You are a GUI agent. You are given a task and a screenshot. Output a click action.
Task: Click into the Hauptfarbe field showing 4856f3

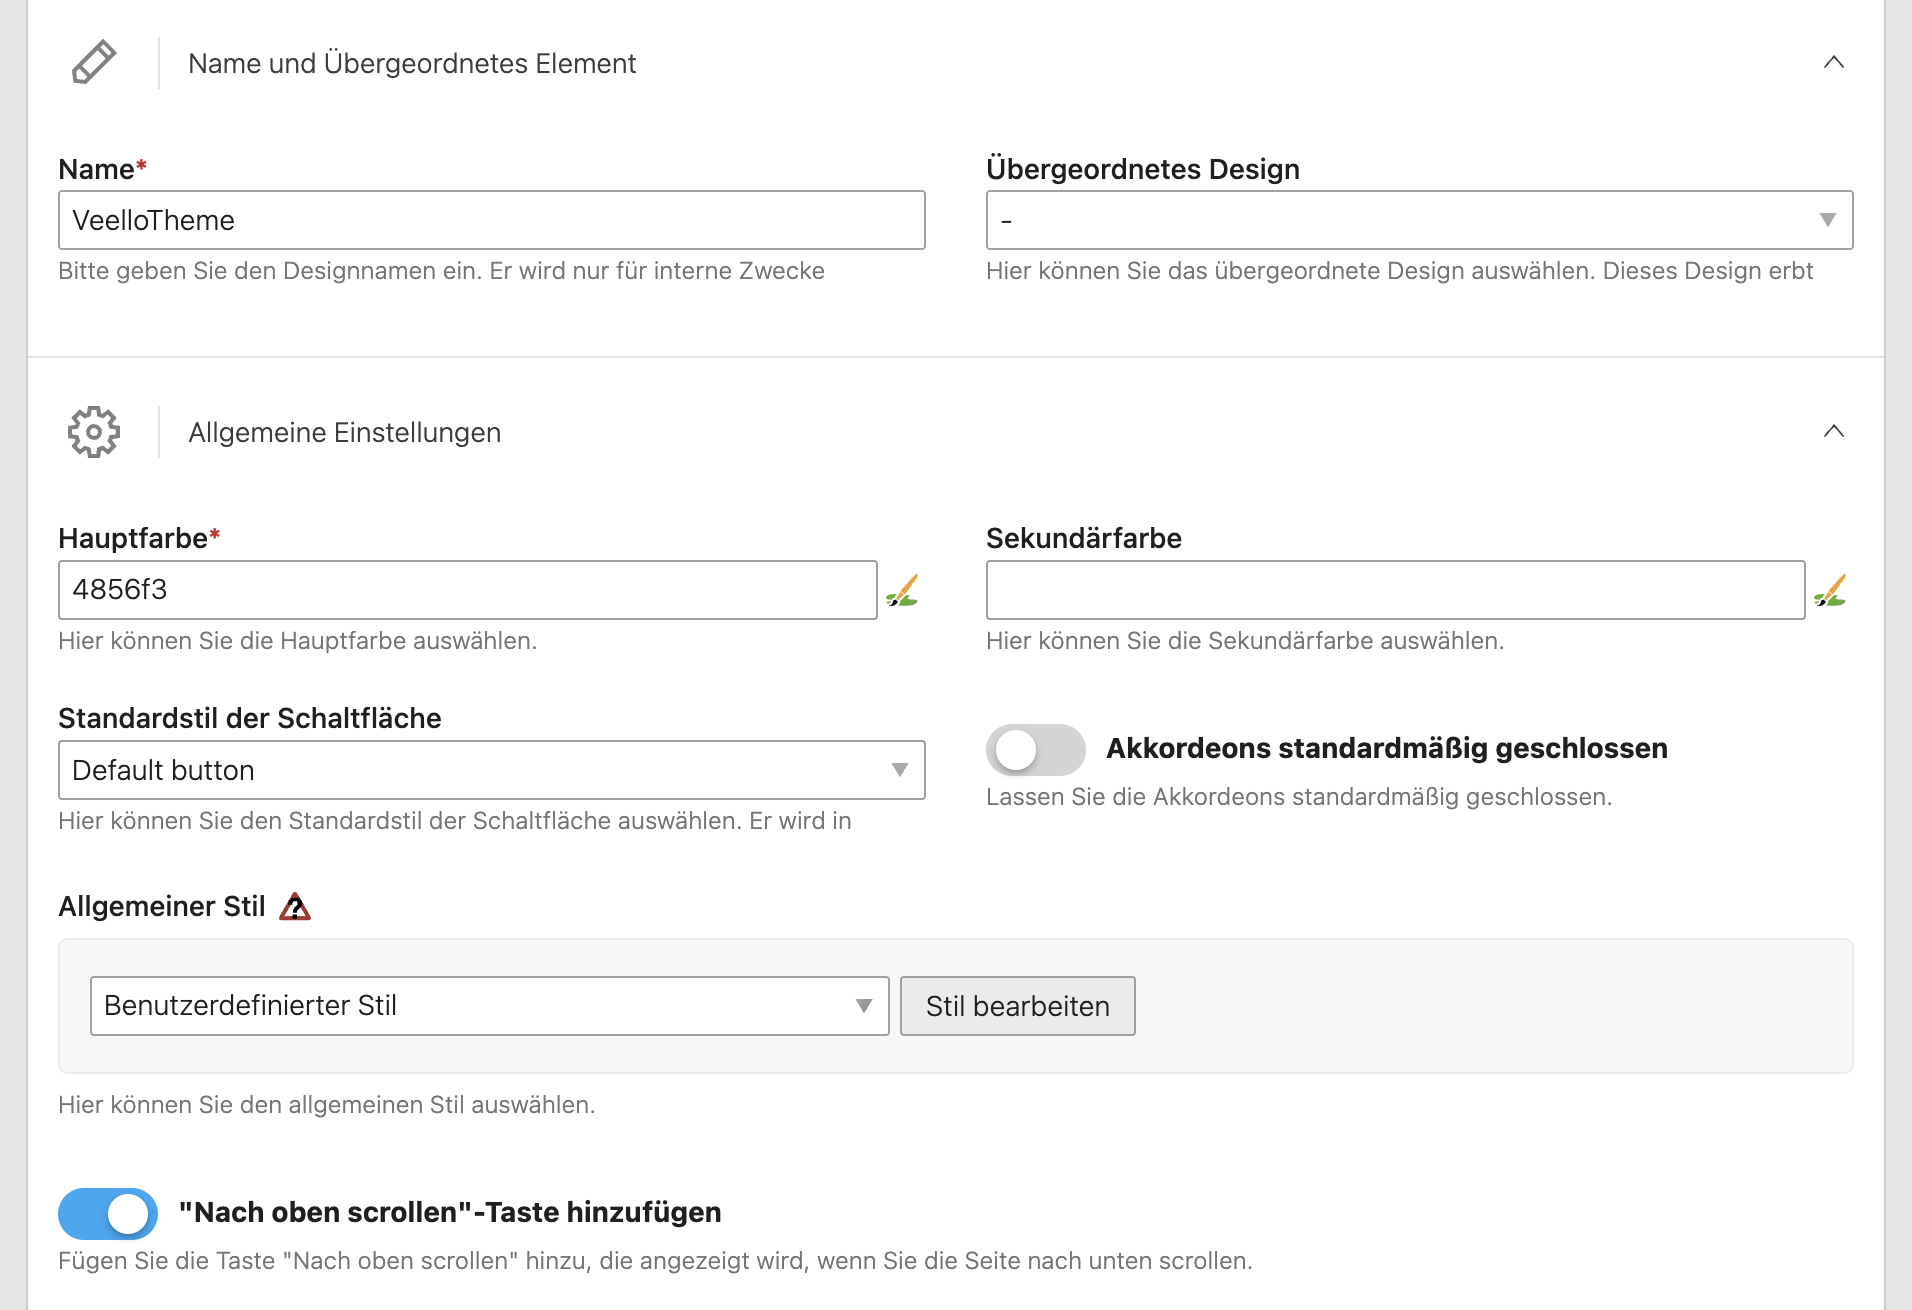click(x=467, y=590)
